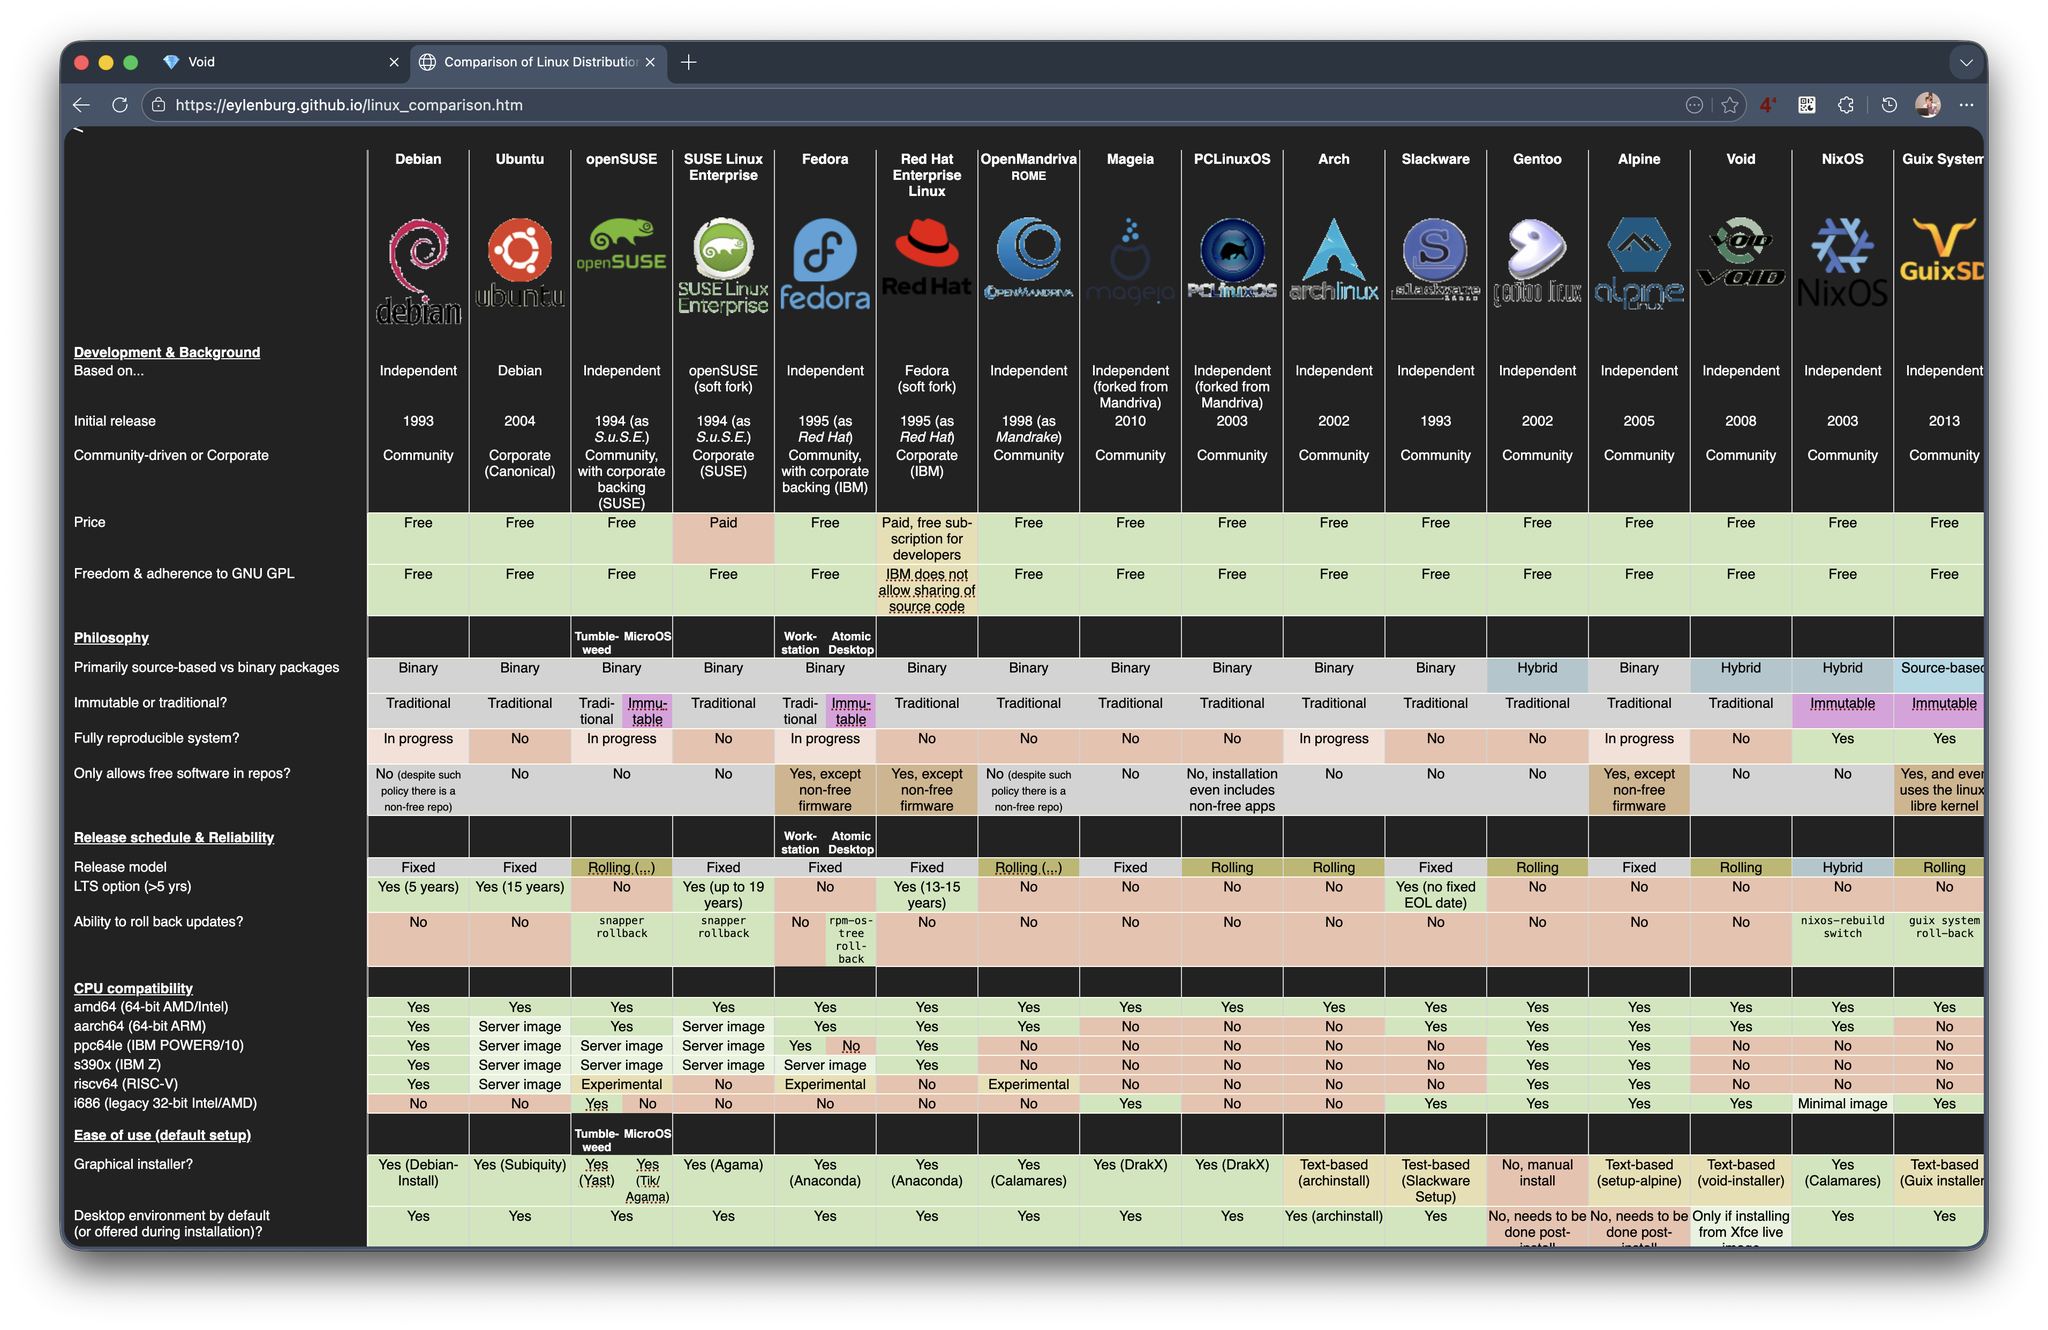Bookmark this page with the star icon

pos(1730,105)
